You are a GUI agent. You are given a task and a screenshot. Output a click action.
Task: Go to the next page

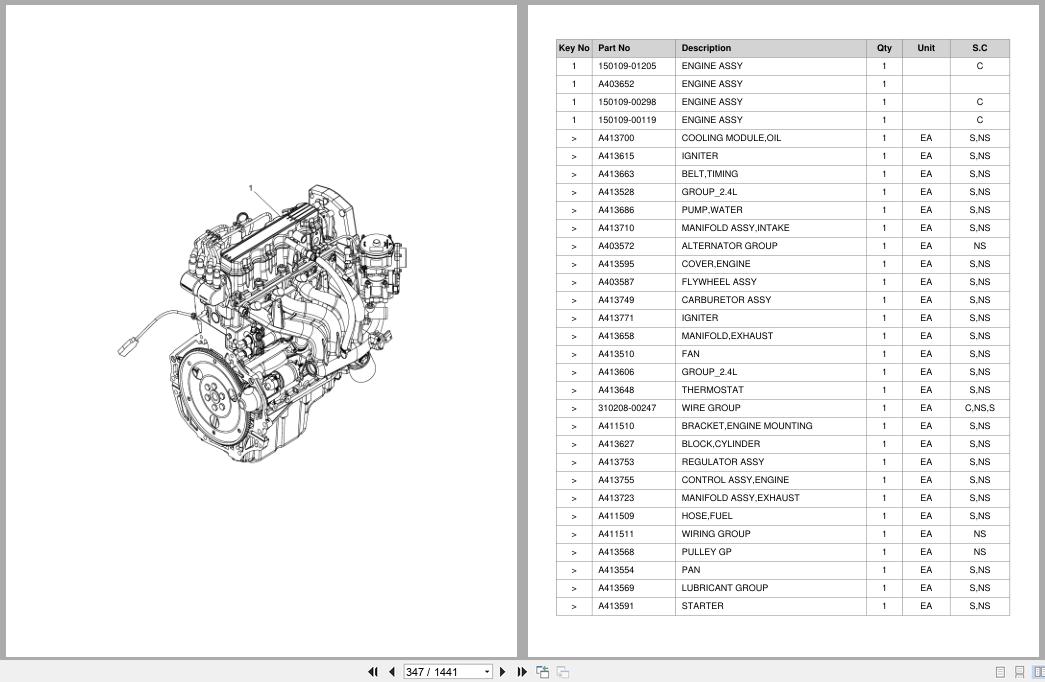pos(503,672)
